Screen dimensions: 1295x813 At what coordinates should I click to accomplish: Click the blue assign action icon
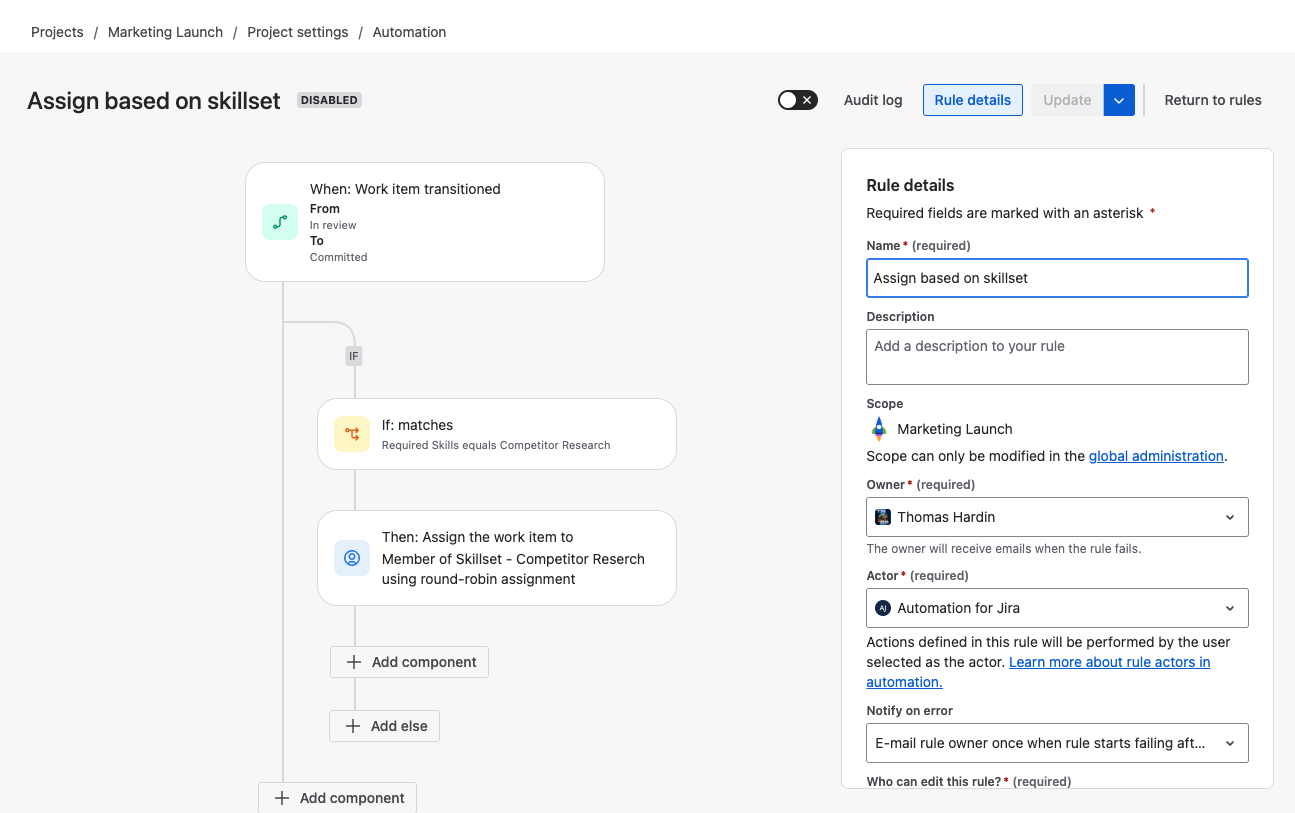[352, 558]
